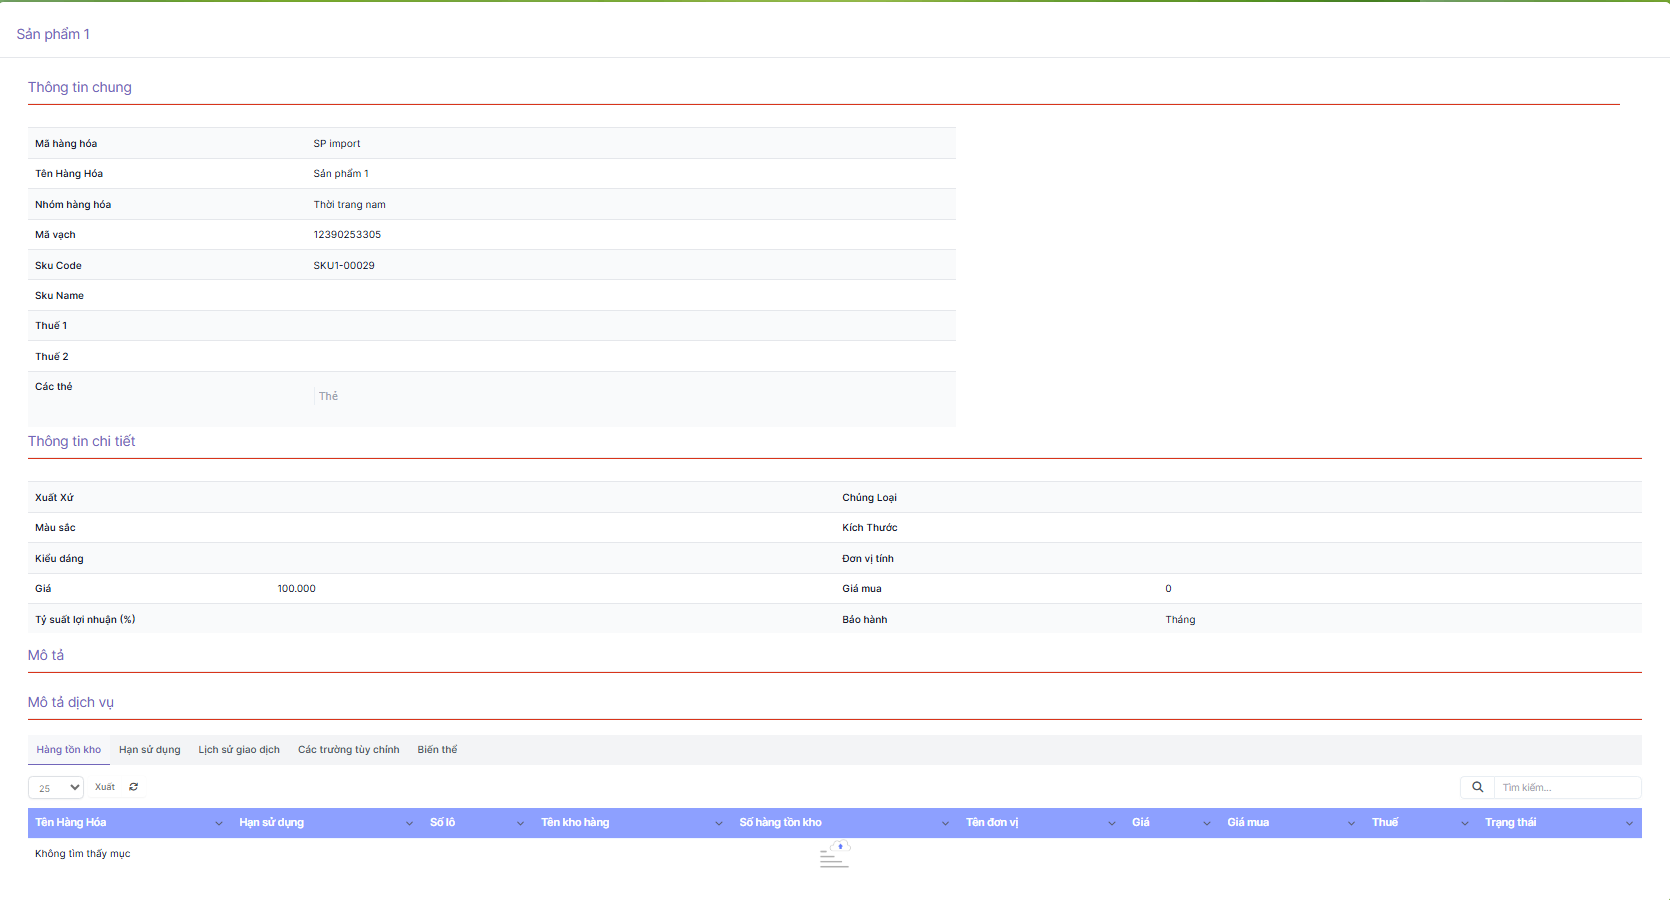Click the Sản phẩm 1 page title
Image resolution: width=1670 pixels, height=900 pixels.
coord(53,34)
